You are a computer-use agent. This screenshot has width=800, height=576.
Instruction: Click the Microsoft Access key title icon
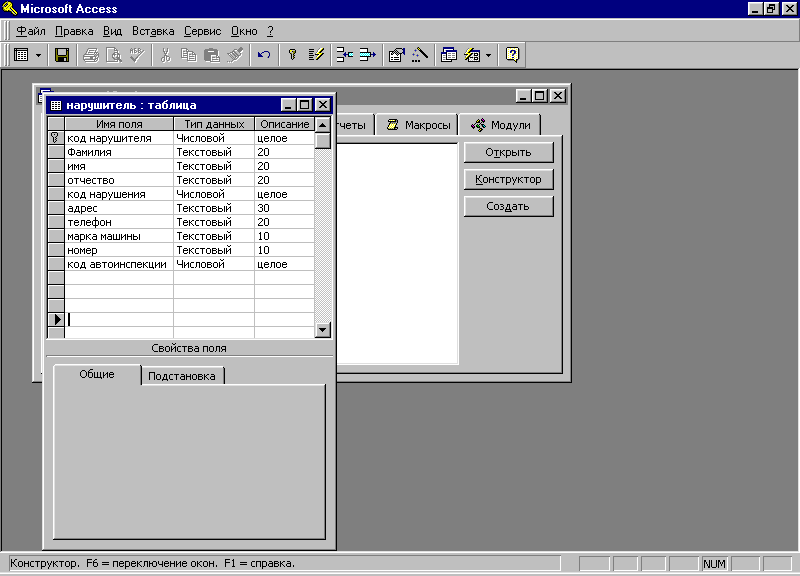(x=9, y=9)
